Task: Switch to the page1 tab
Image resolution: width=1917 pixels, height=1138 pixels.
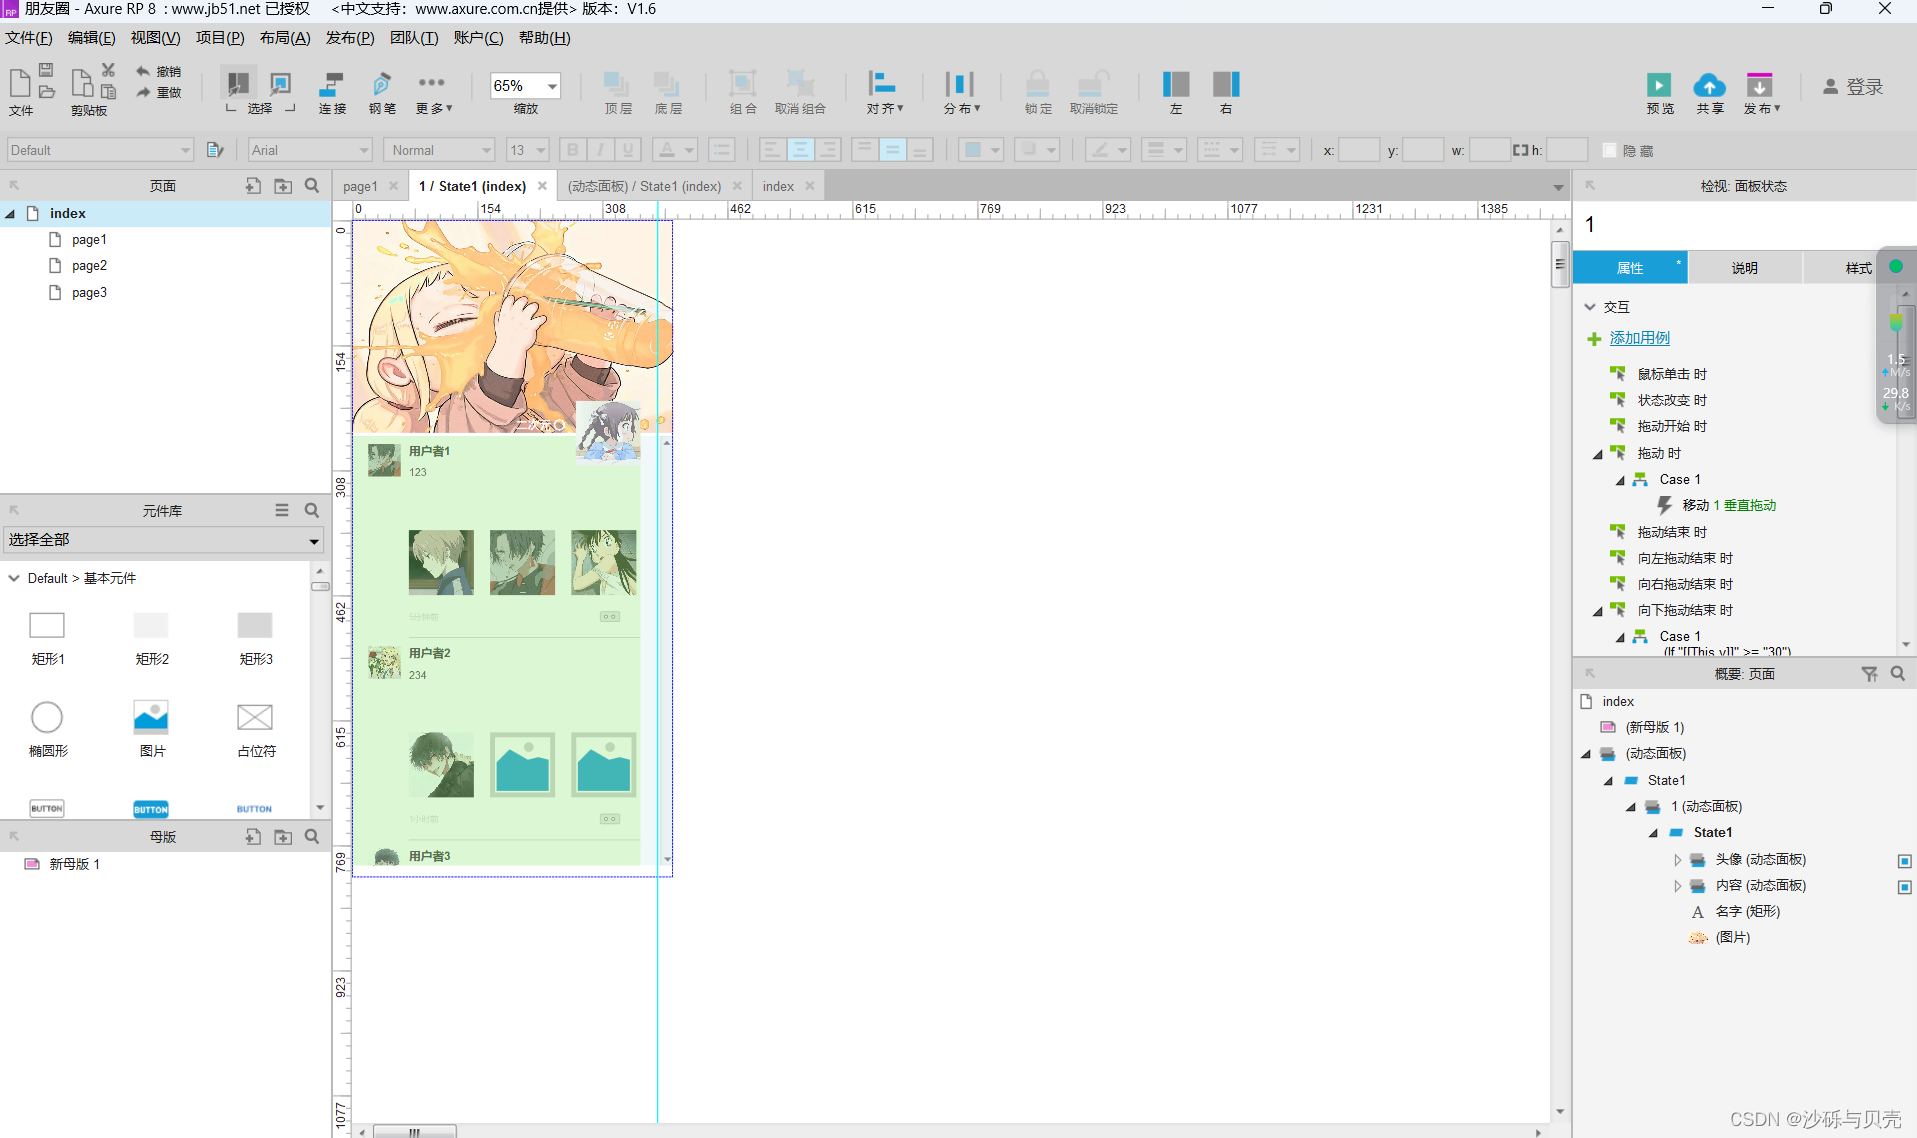Action: click(360, 186)
